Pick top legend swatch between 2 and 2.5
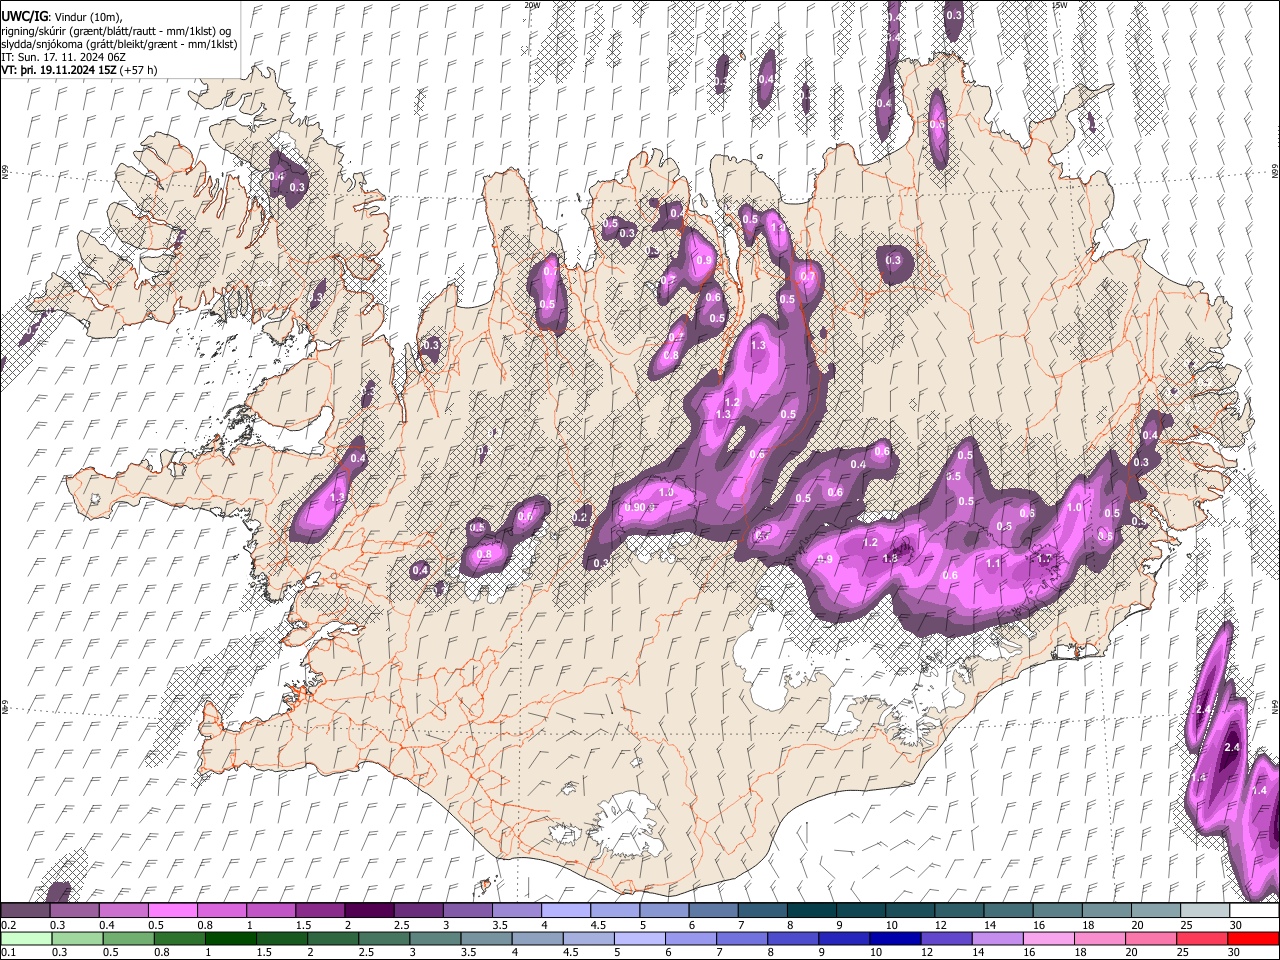Image resolution: width=1280 pixels, height=960 pixels. [369, 911]
